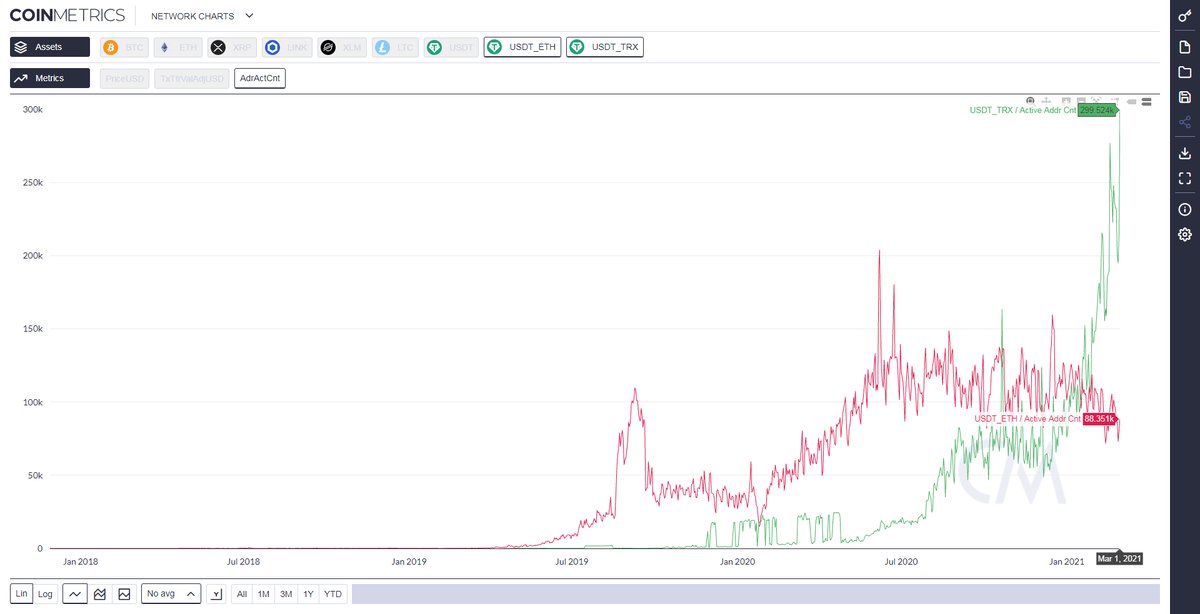
Task: Toggle the LINK asset chip
Action: click(288, 47)
